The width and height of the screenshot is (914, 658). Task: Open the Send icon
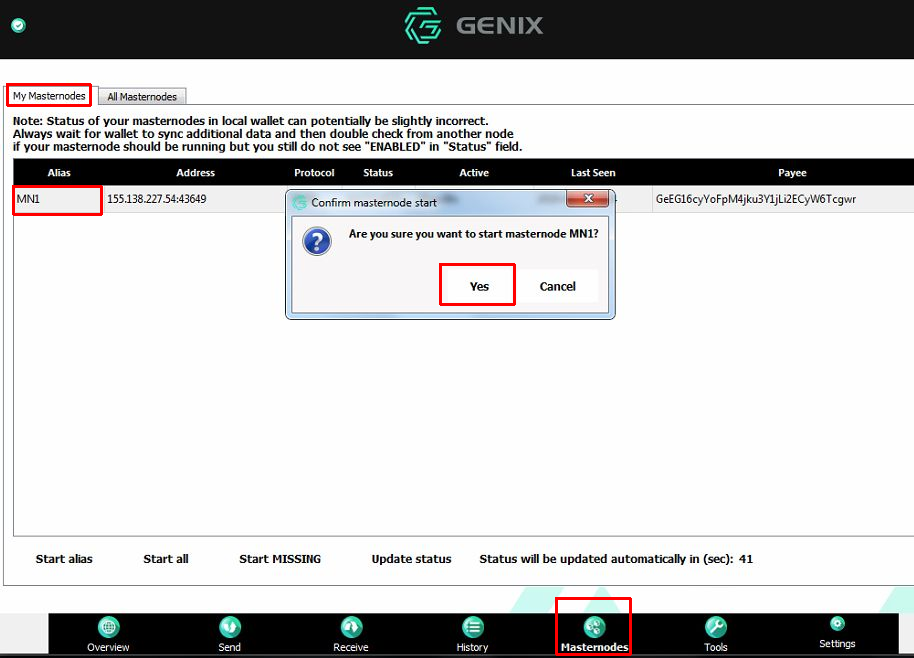point(230,628)
